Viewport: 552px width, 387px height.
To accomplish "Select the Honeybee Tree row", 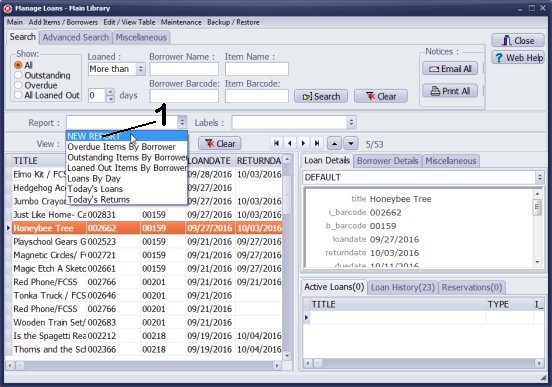I will click(x=147, y=228).
